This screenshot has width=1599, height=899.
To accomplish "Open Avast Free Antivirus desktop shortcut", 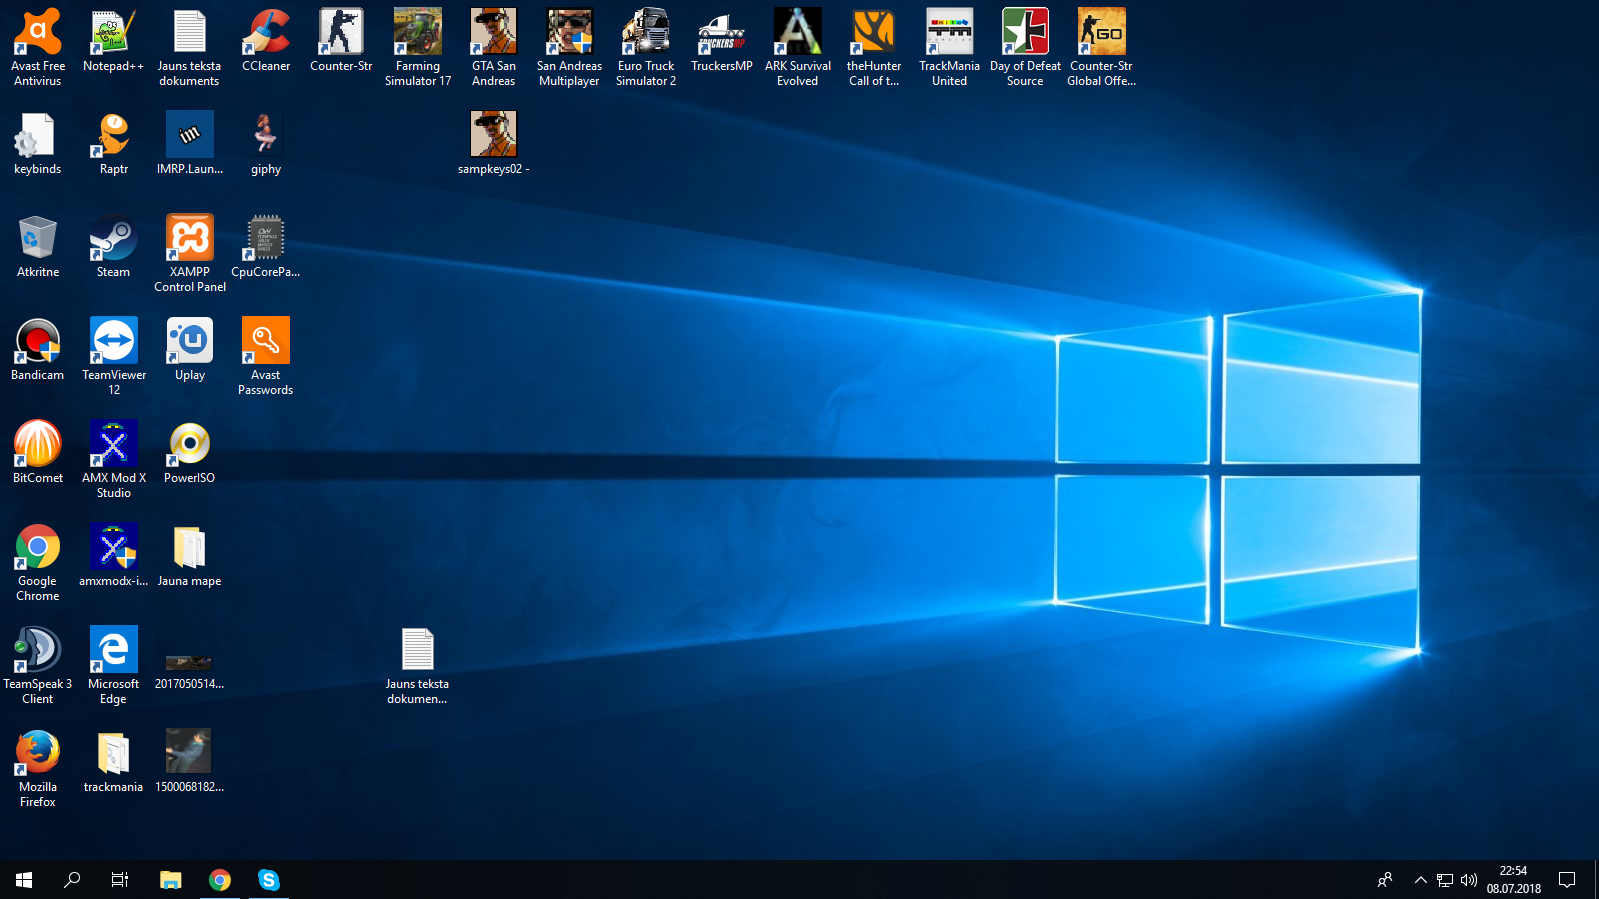I will click(38, 47).
